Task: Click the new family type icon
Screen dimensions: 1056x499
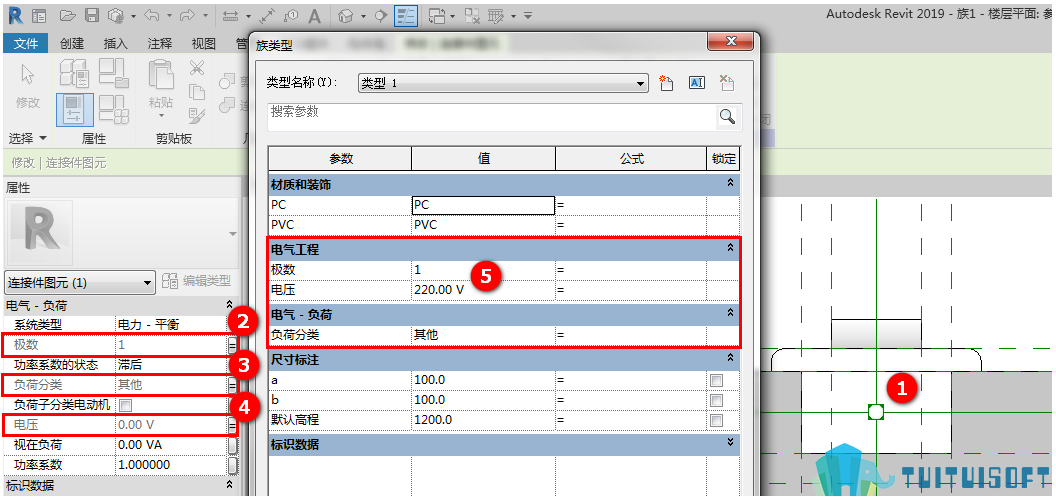Action: (667, 83)
